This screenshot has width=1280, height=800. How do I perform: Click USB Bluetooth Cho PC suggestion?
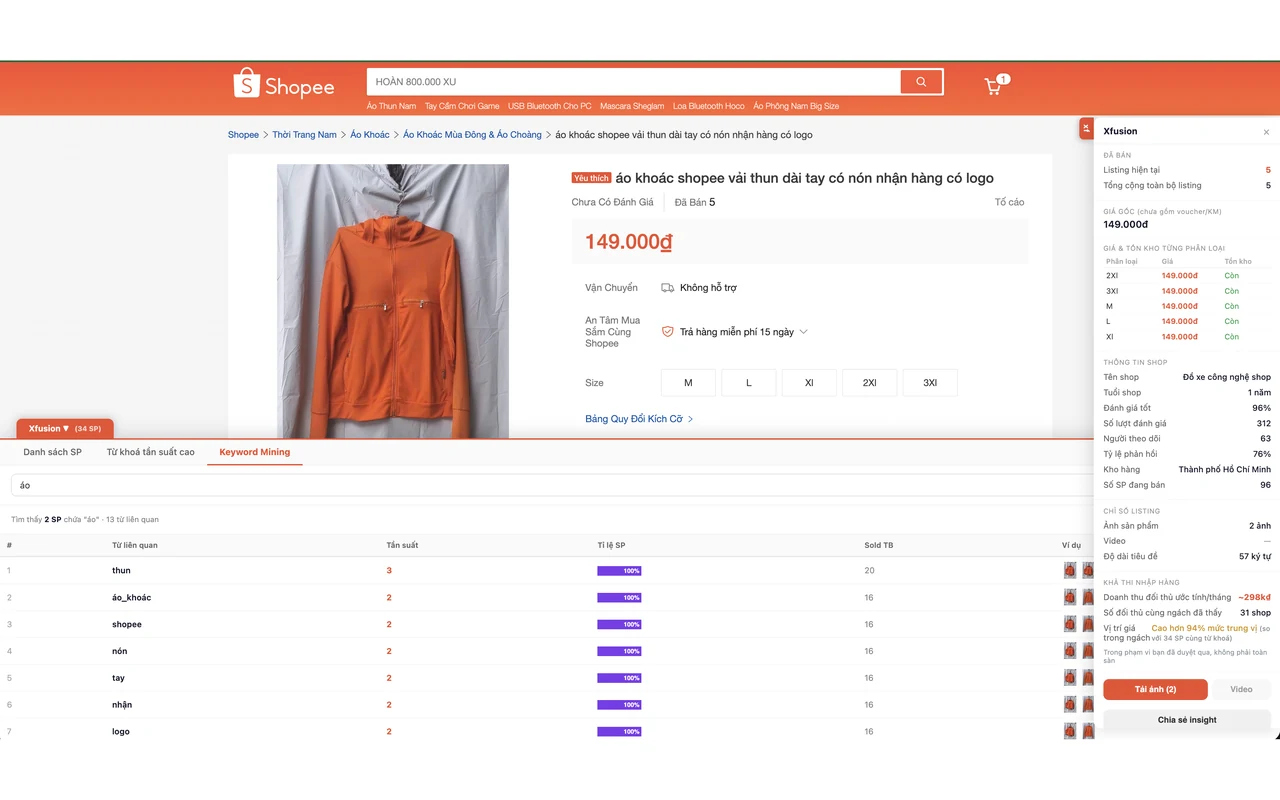click(x=550, y=106)
